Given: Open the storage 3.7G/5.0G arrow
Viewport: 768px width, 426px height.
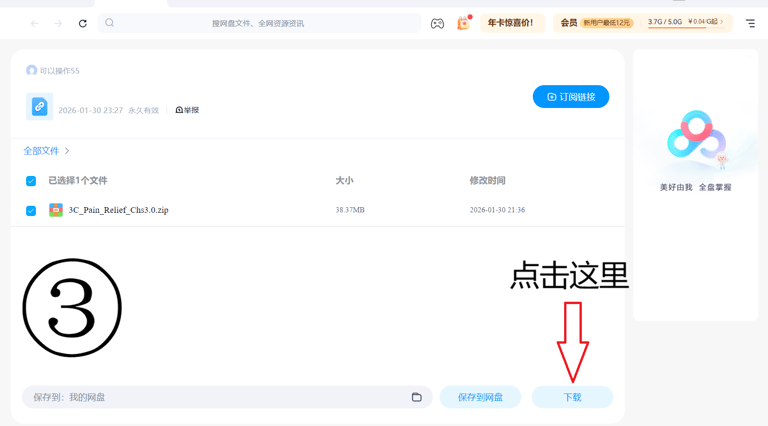Looking at the screenshot, I should tap(721, 22).
